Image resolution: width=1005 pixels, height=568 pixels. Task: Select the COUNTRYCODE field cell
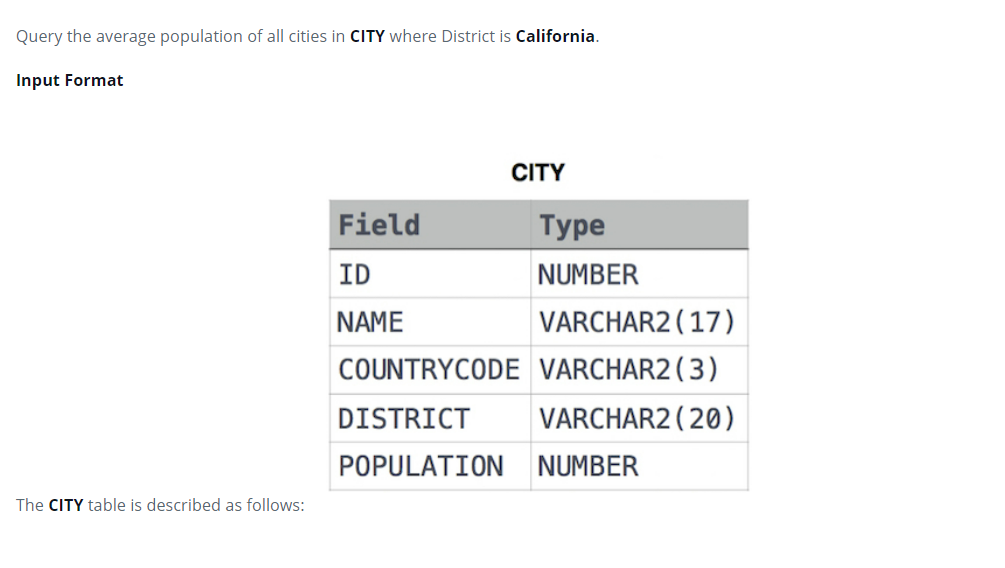coord(430,370)
